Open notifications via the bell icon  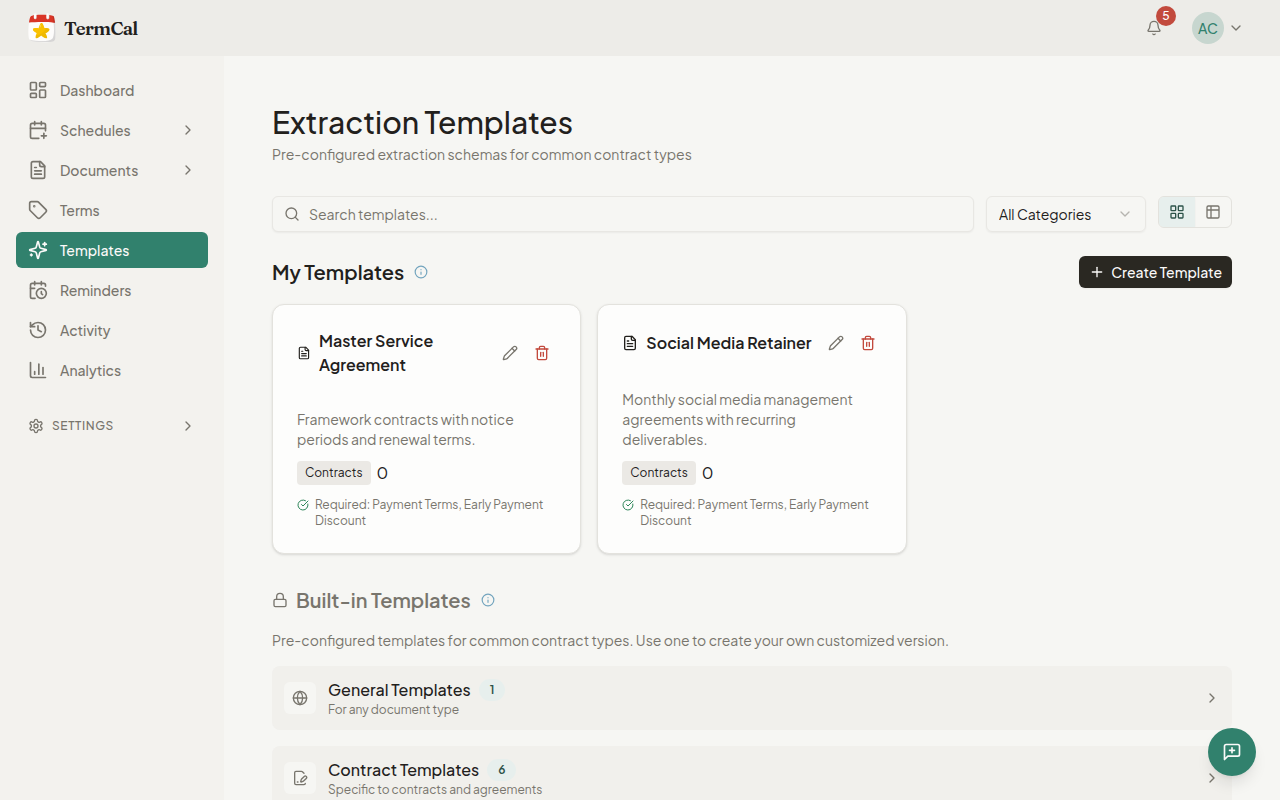1153,27
